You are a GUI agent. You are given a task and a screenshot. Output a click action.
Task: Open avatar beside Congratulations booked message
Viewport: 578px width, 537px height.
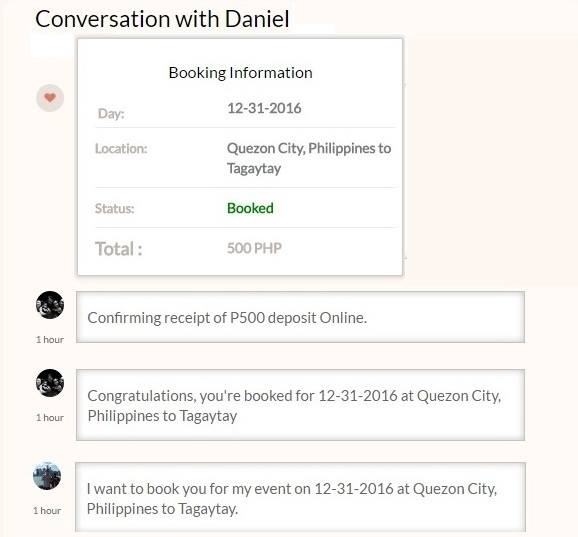[50, 383]
